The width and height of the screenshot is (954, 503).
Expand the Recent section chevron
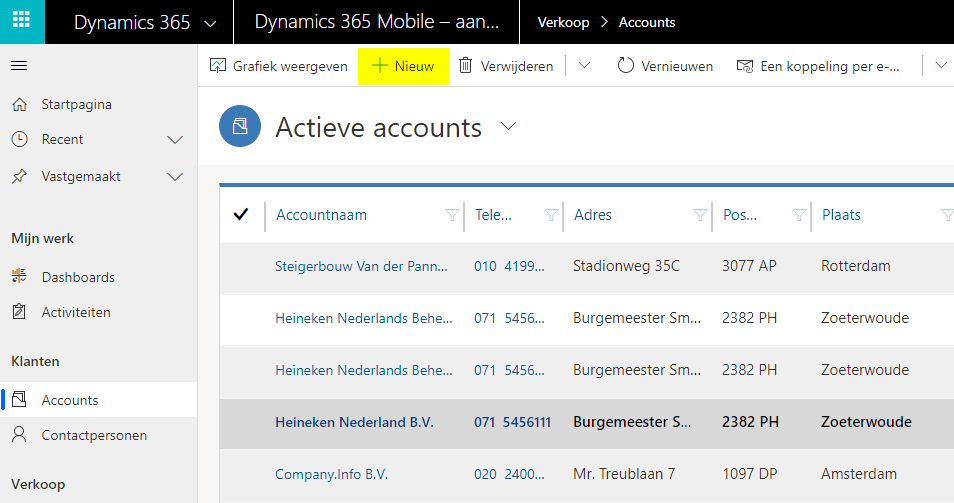tap(175, 140)
